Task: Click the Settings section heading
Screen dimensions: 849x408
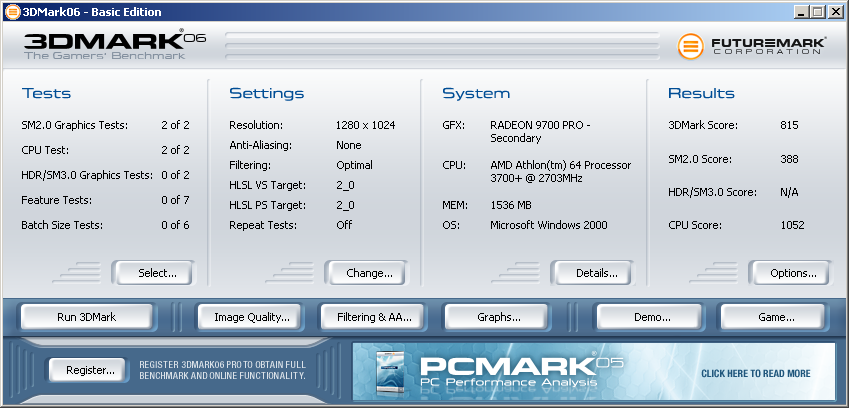Action: 266,93
